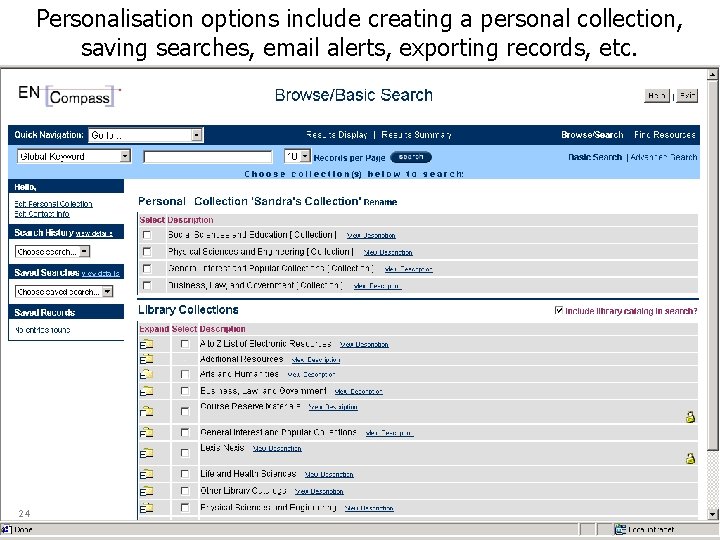Open Edit Contact Info link

point(42,214)
